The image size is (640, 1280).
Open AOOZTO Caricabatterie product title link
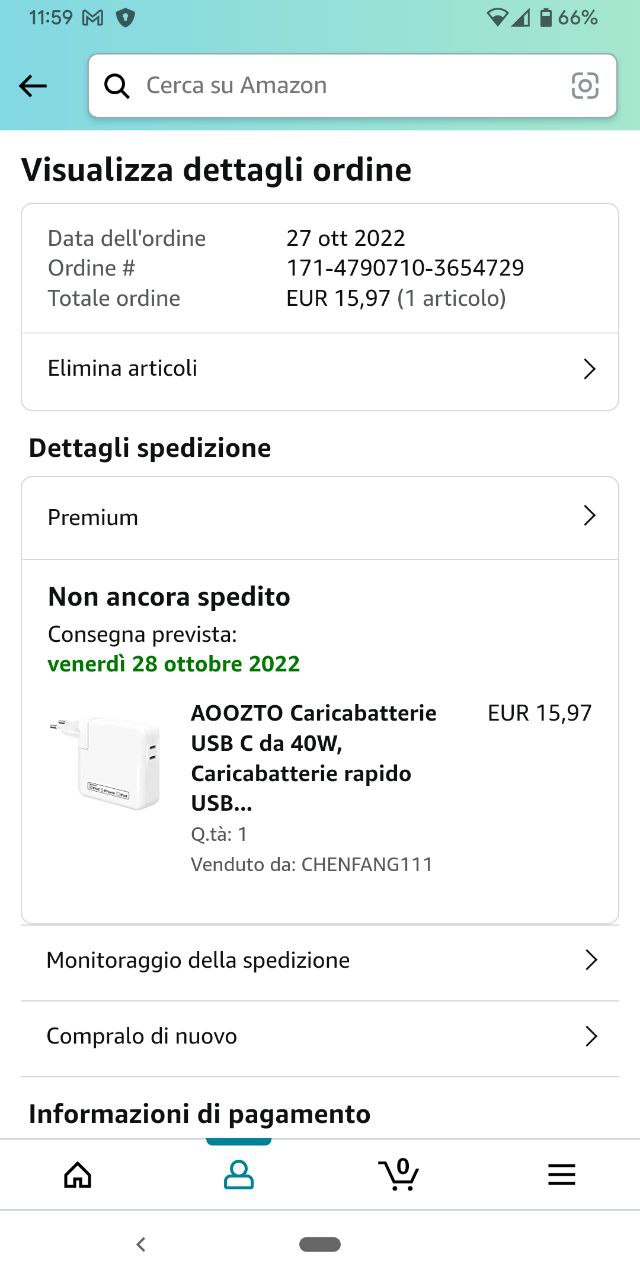314,758
